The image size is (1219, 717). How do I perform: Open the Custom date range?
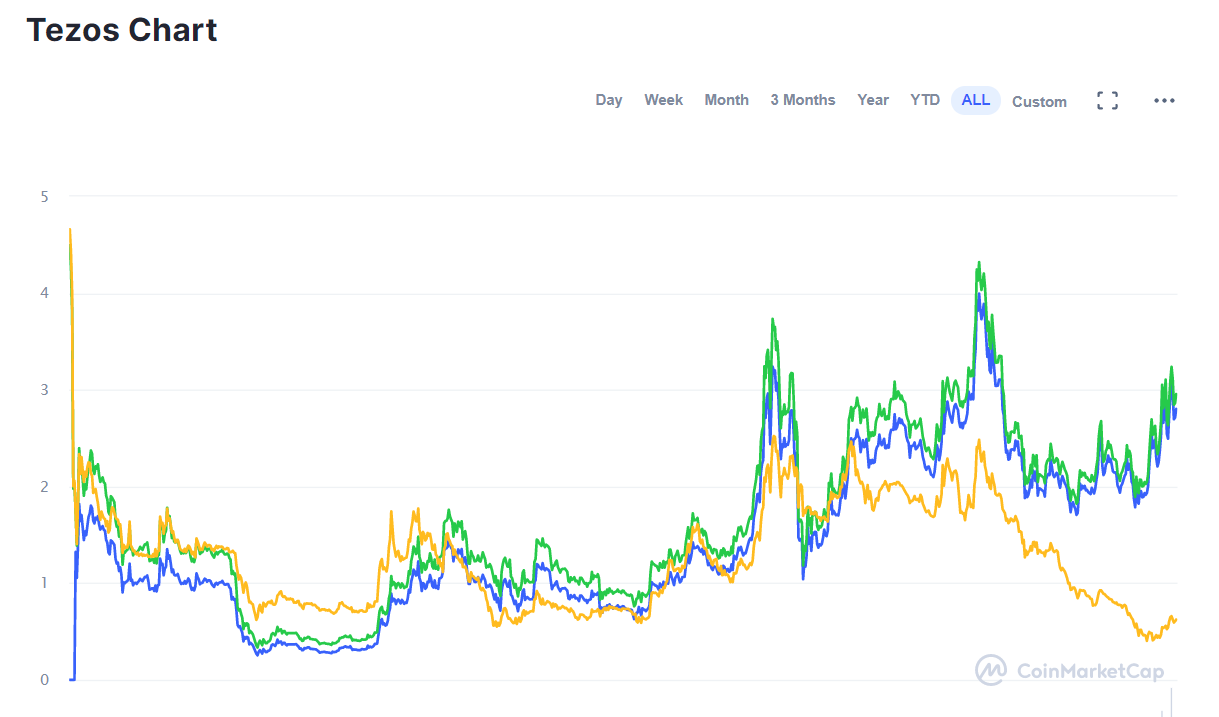tap(1039, 101)
